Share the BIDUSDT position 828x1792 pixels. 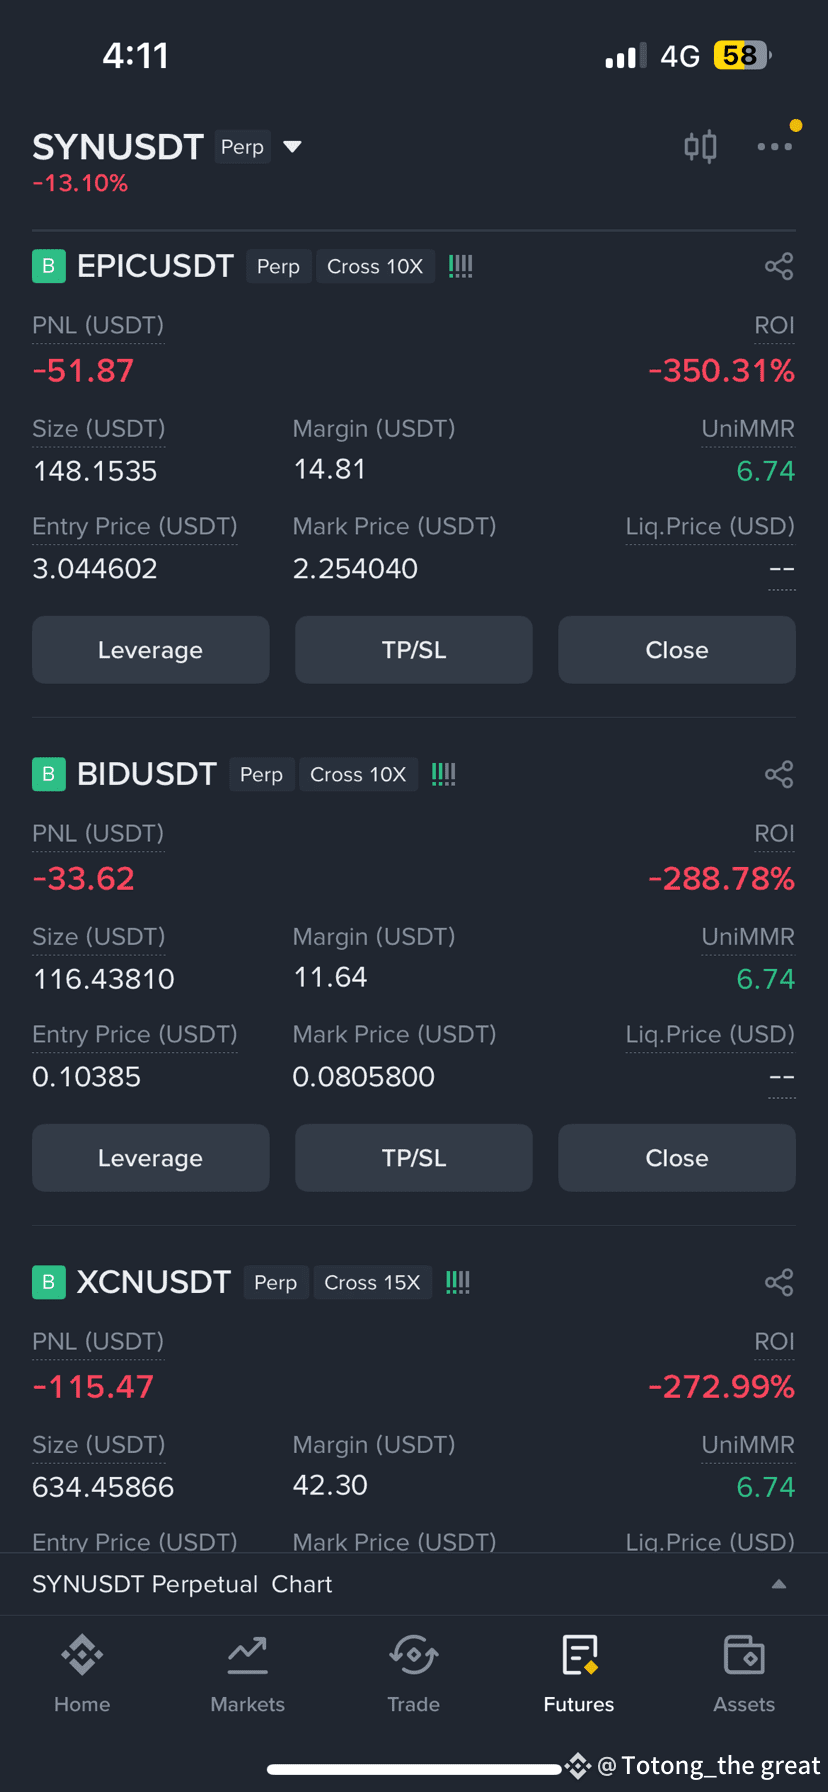click(779, 774)
